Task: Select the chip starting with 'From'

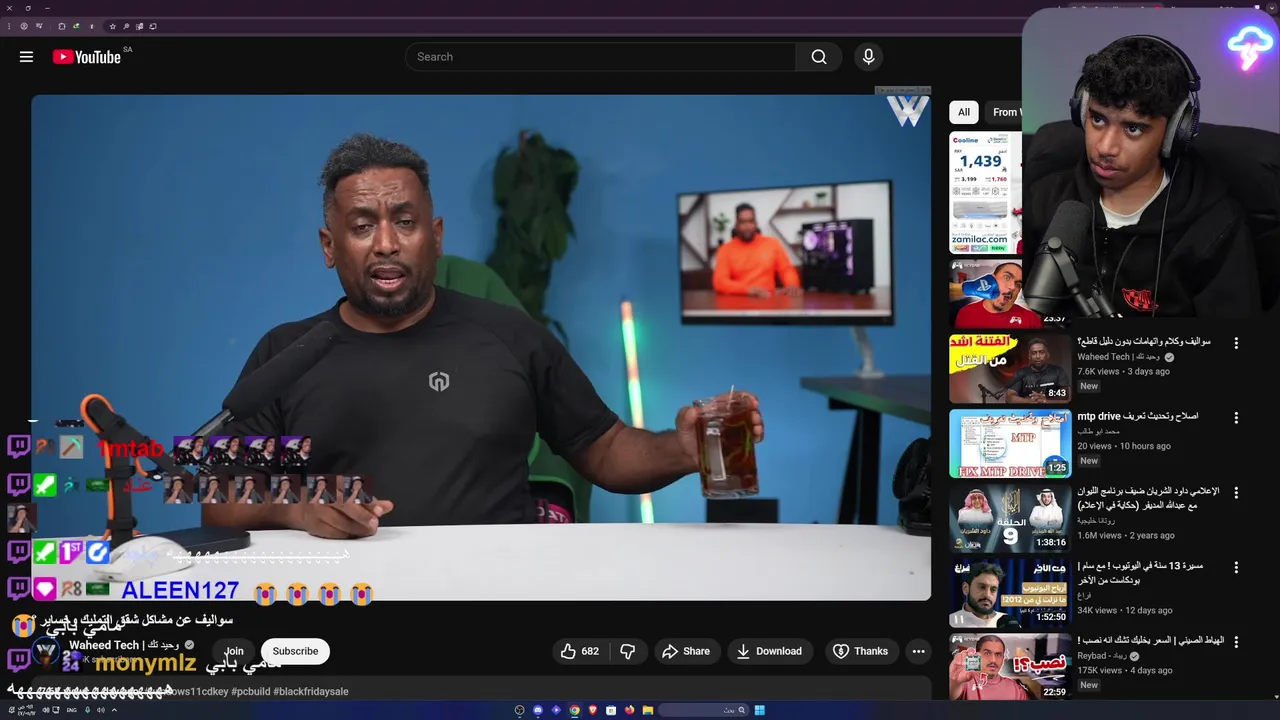Action: click(1003, 112)
